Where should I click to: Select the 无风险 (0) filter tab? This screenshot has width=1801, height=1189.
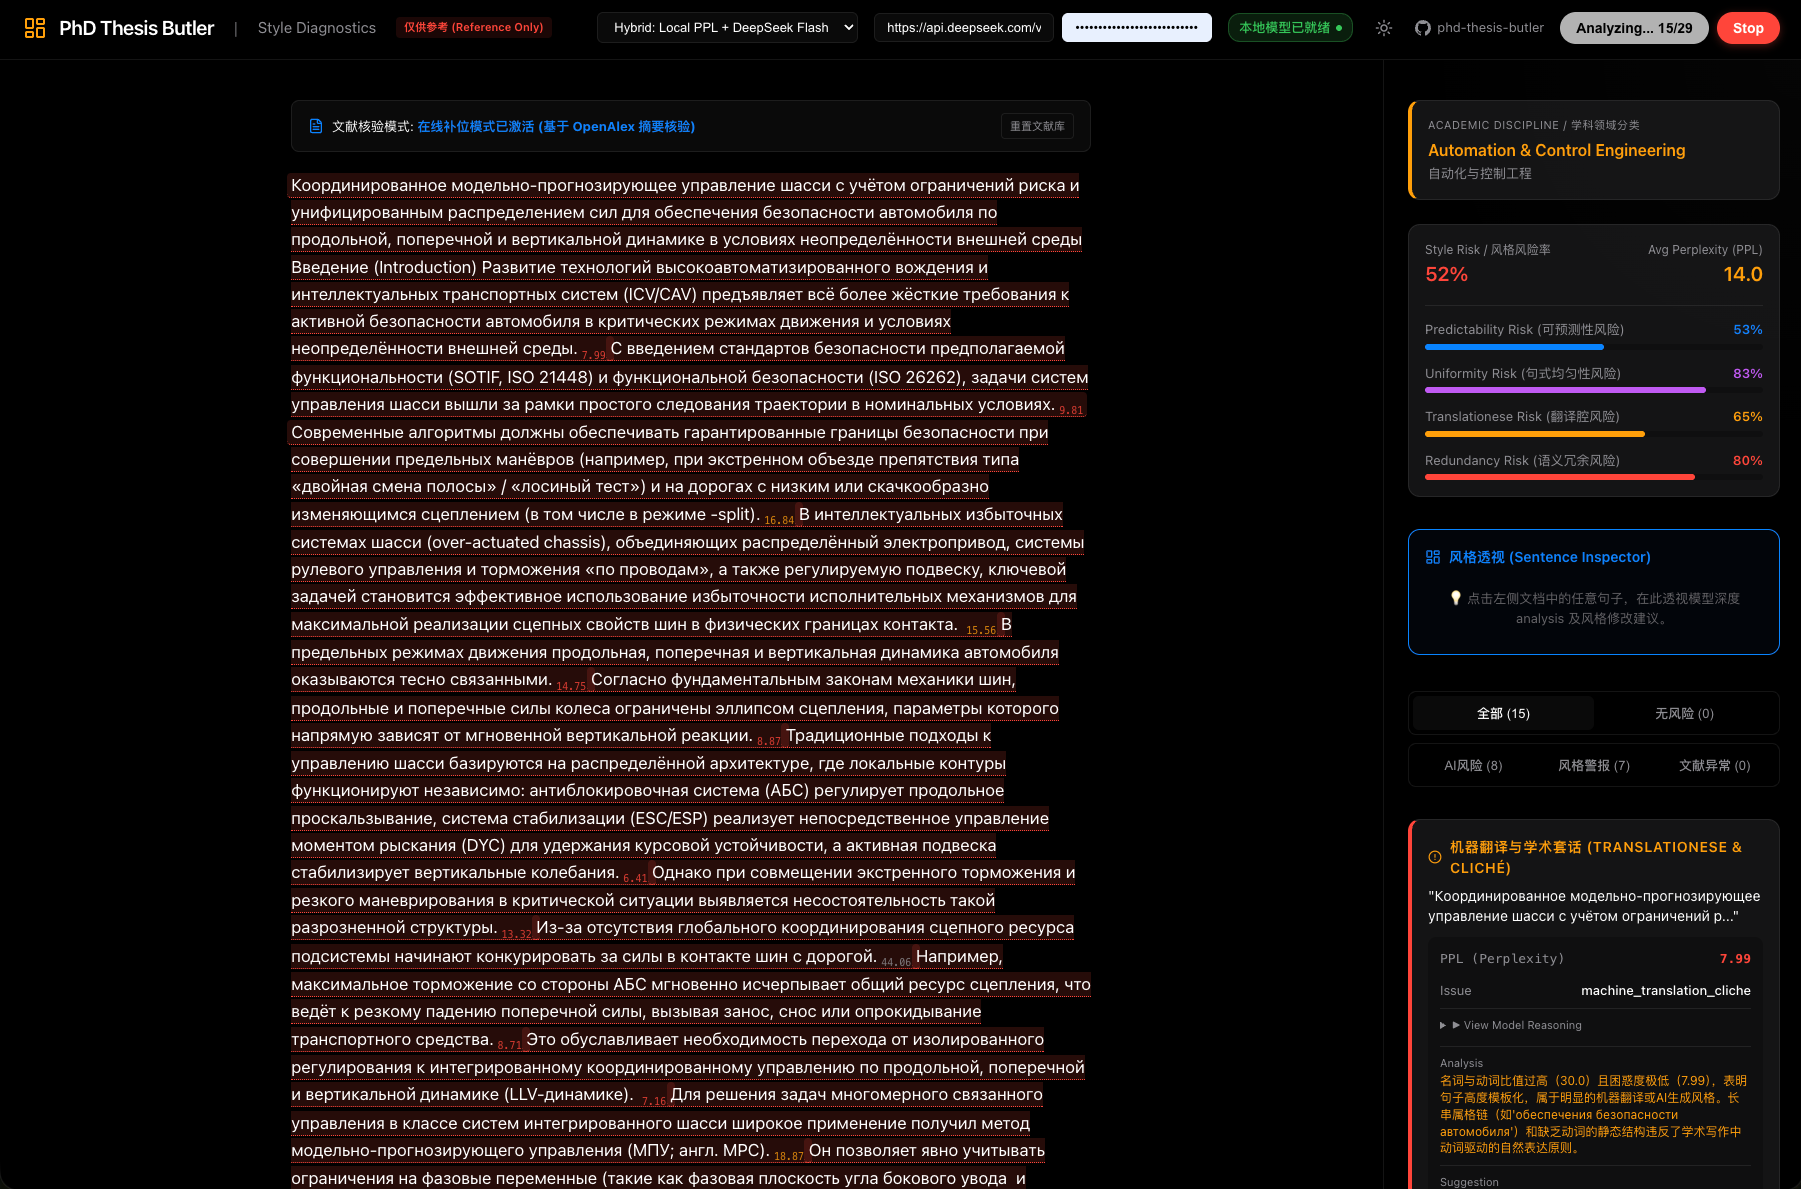click(x=1684, y=713)
